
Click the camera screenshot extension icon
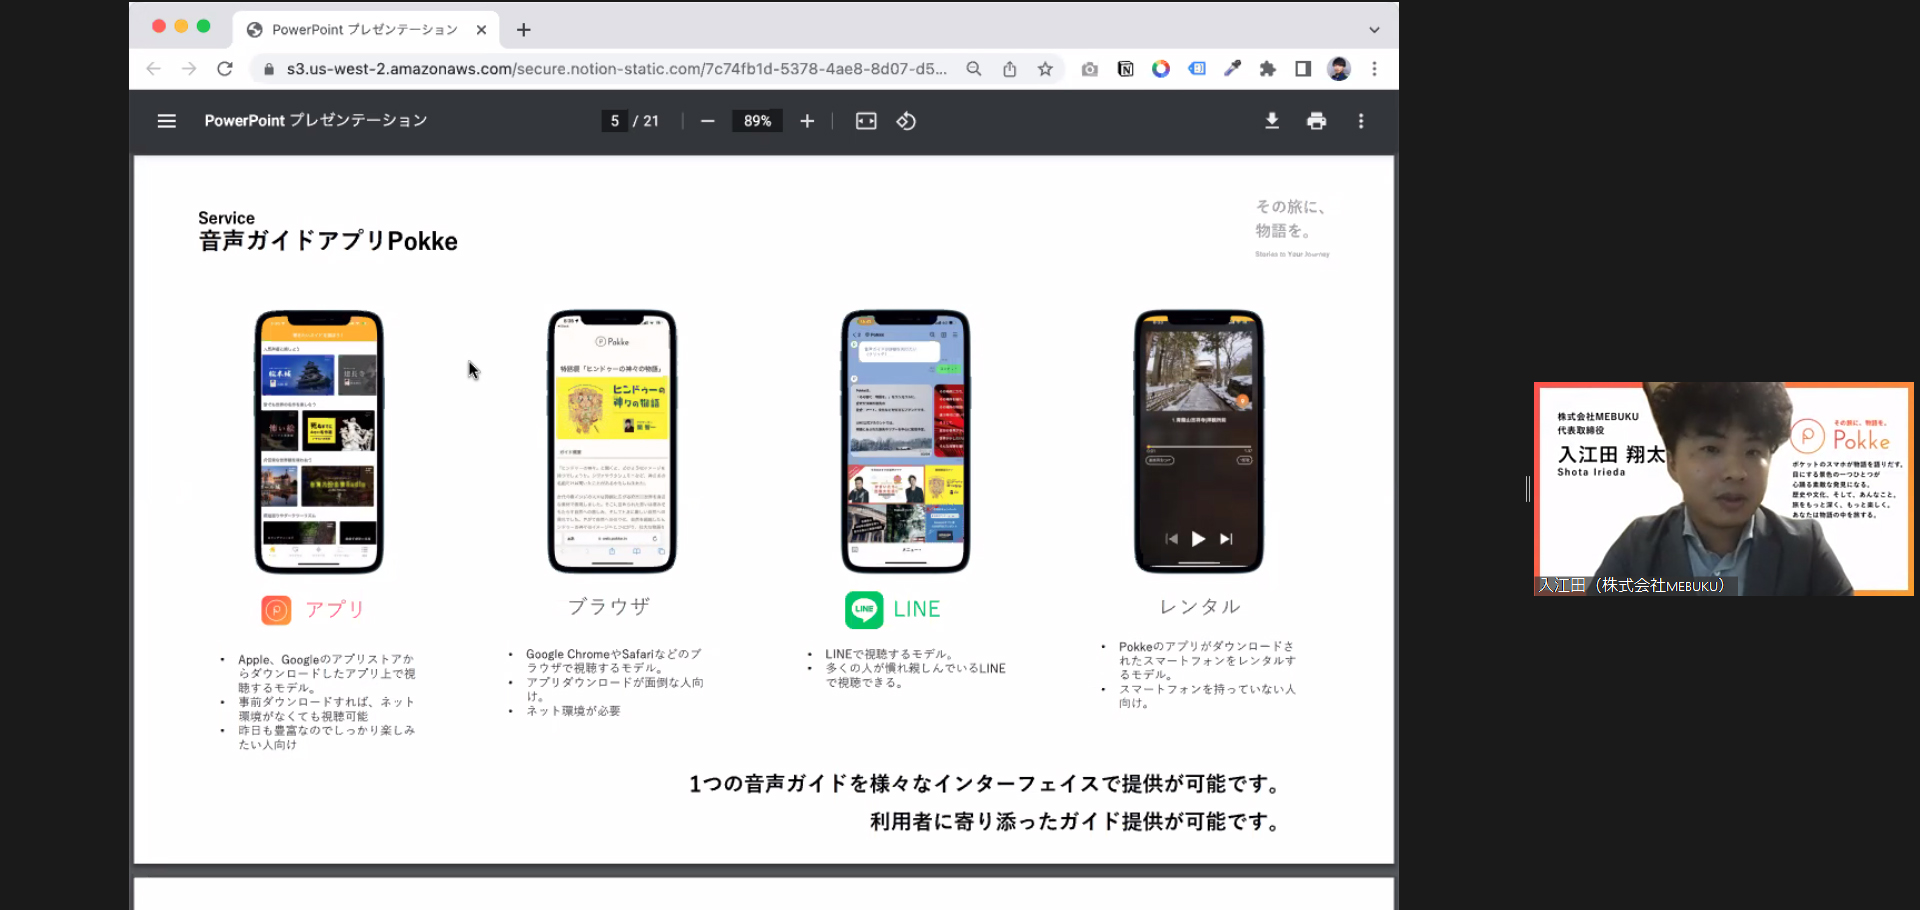pos(1090,69)
